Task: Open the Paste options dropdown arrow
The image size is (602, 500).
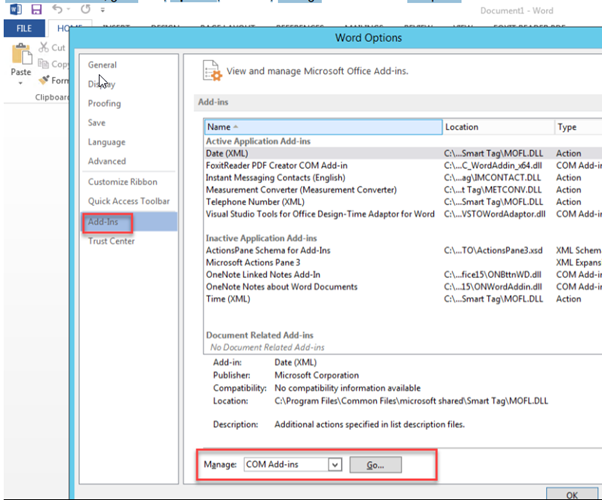Action: click(21, 83)
